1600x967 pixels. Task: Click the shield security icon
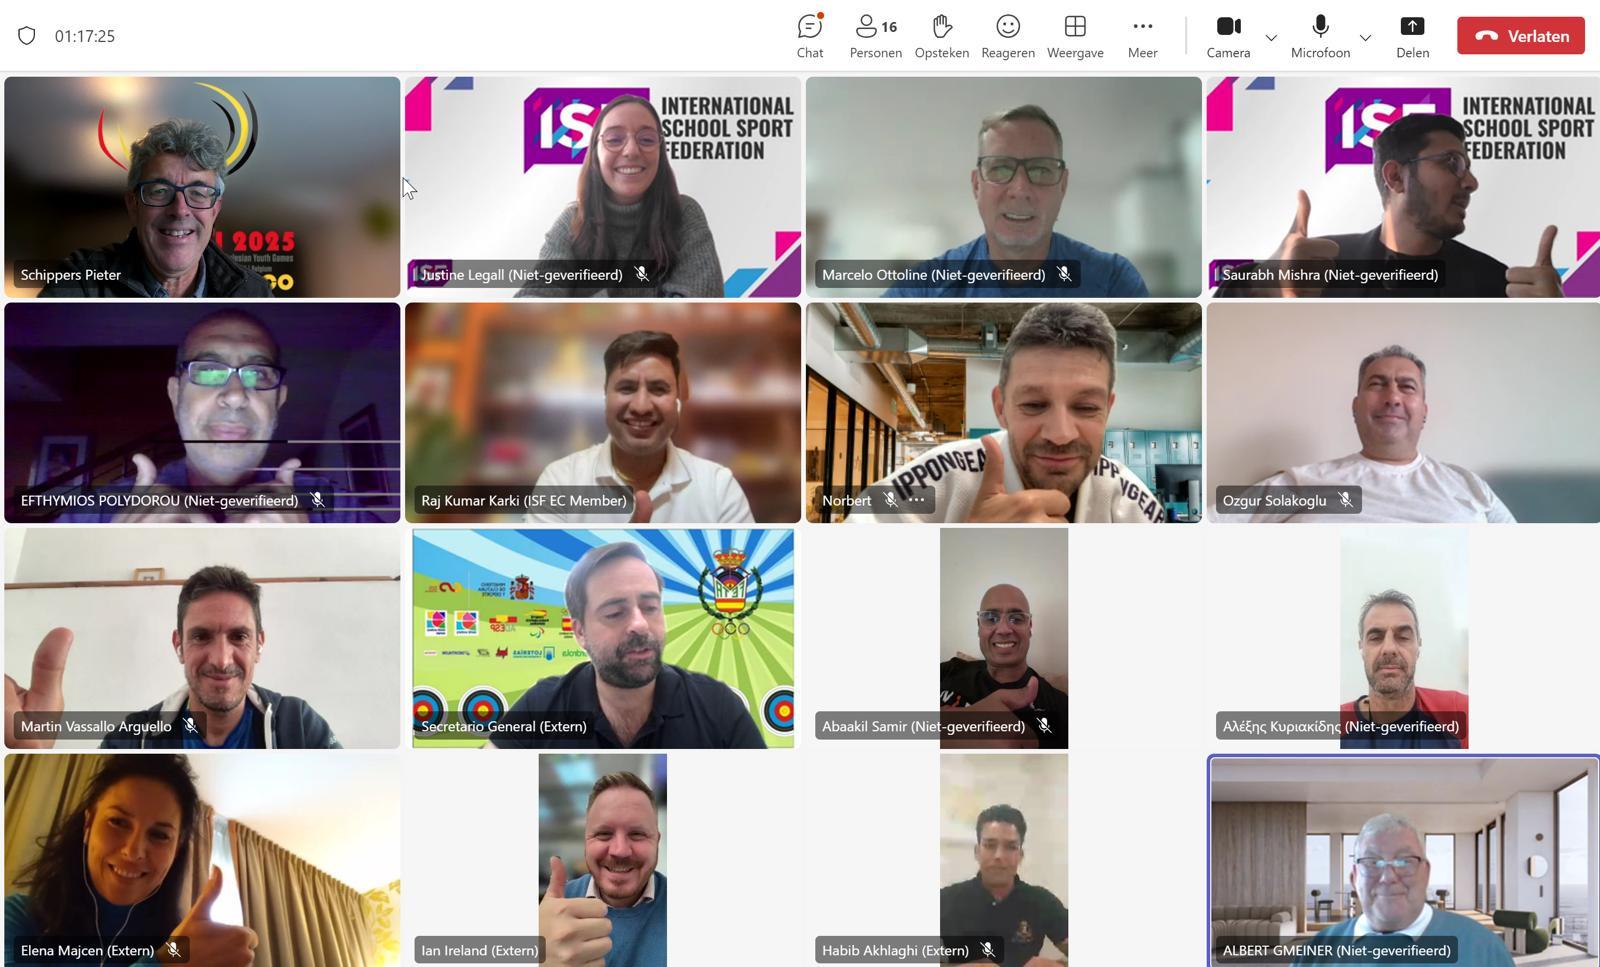27,36
